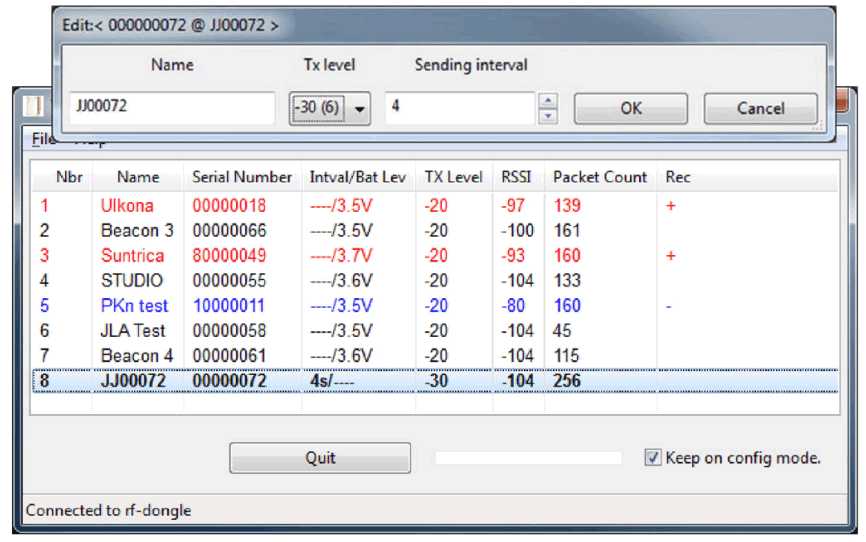Select the Suntrica row
Image resolution: width=866 pixels, height=542 pixels.
pyautogui.click(x=435, y=255)
